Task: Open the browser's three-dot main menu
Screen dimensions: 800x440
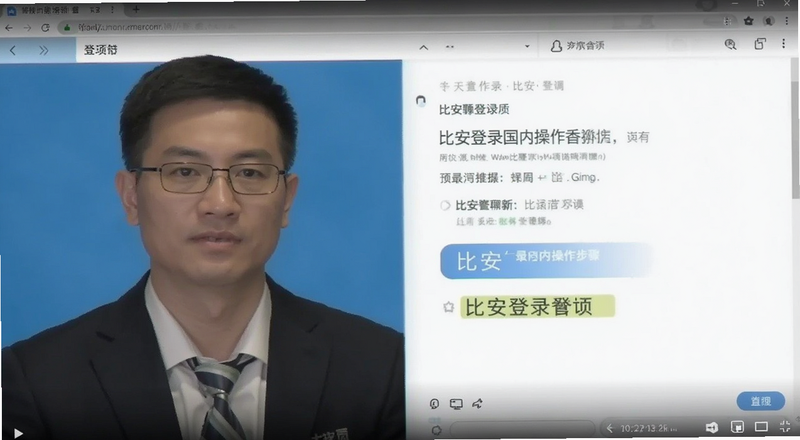Action: [787, 20]
